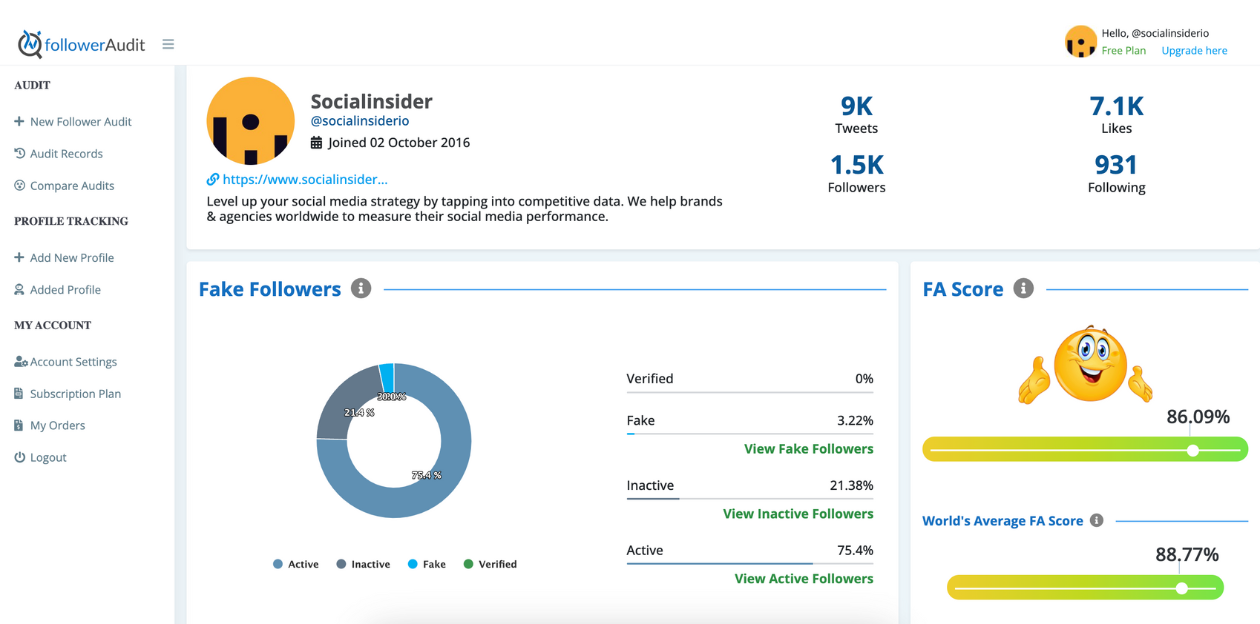Viewport: 1260px width, 624px height.
Task: Click the Joined 02 October 2016 text
Action: coord(399,142)
